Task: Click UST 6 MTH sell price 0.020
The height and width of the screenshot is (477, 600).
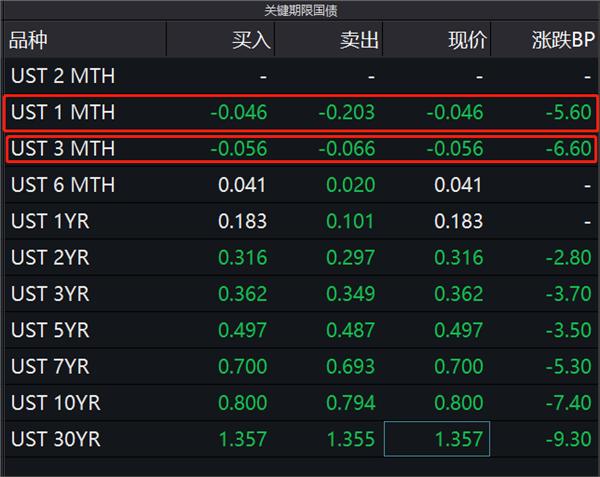Action: coord(351,185)
